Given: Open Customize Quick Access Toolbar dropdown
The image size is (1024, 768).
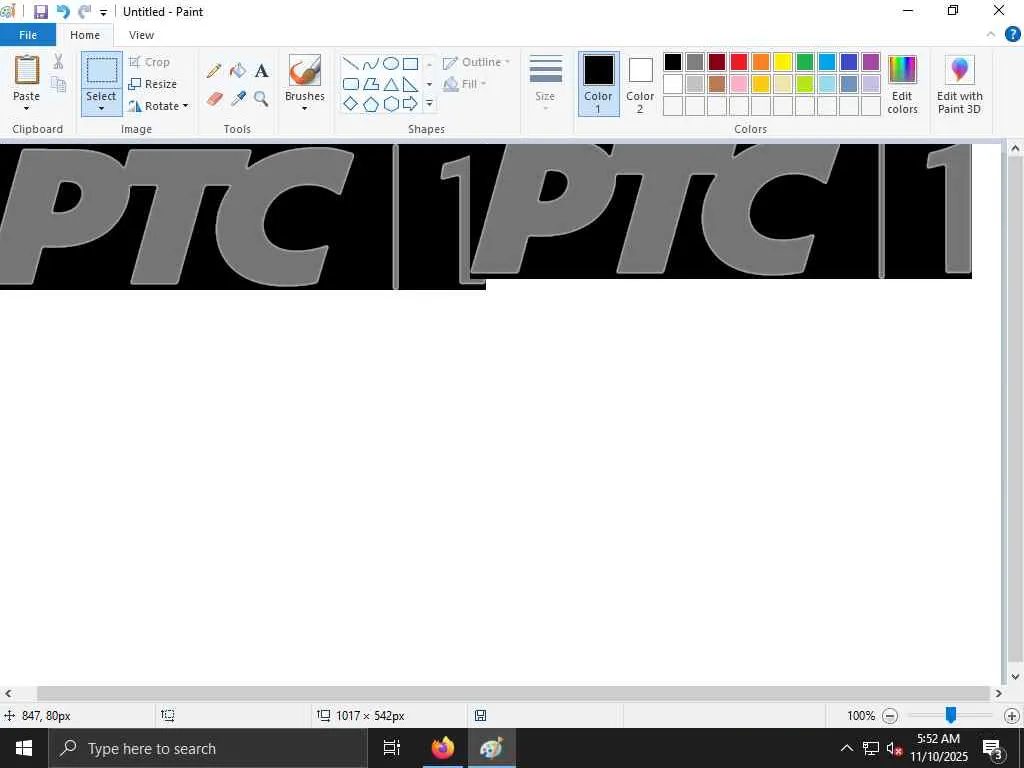Looking at the screenshot, I should pos(103,12).
